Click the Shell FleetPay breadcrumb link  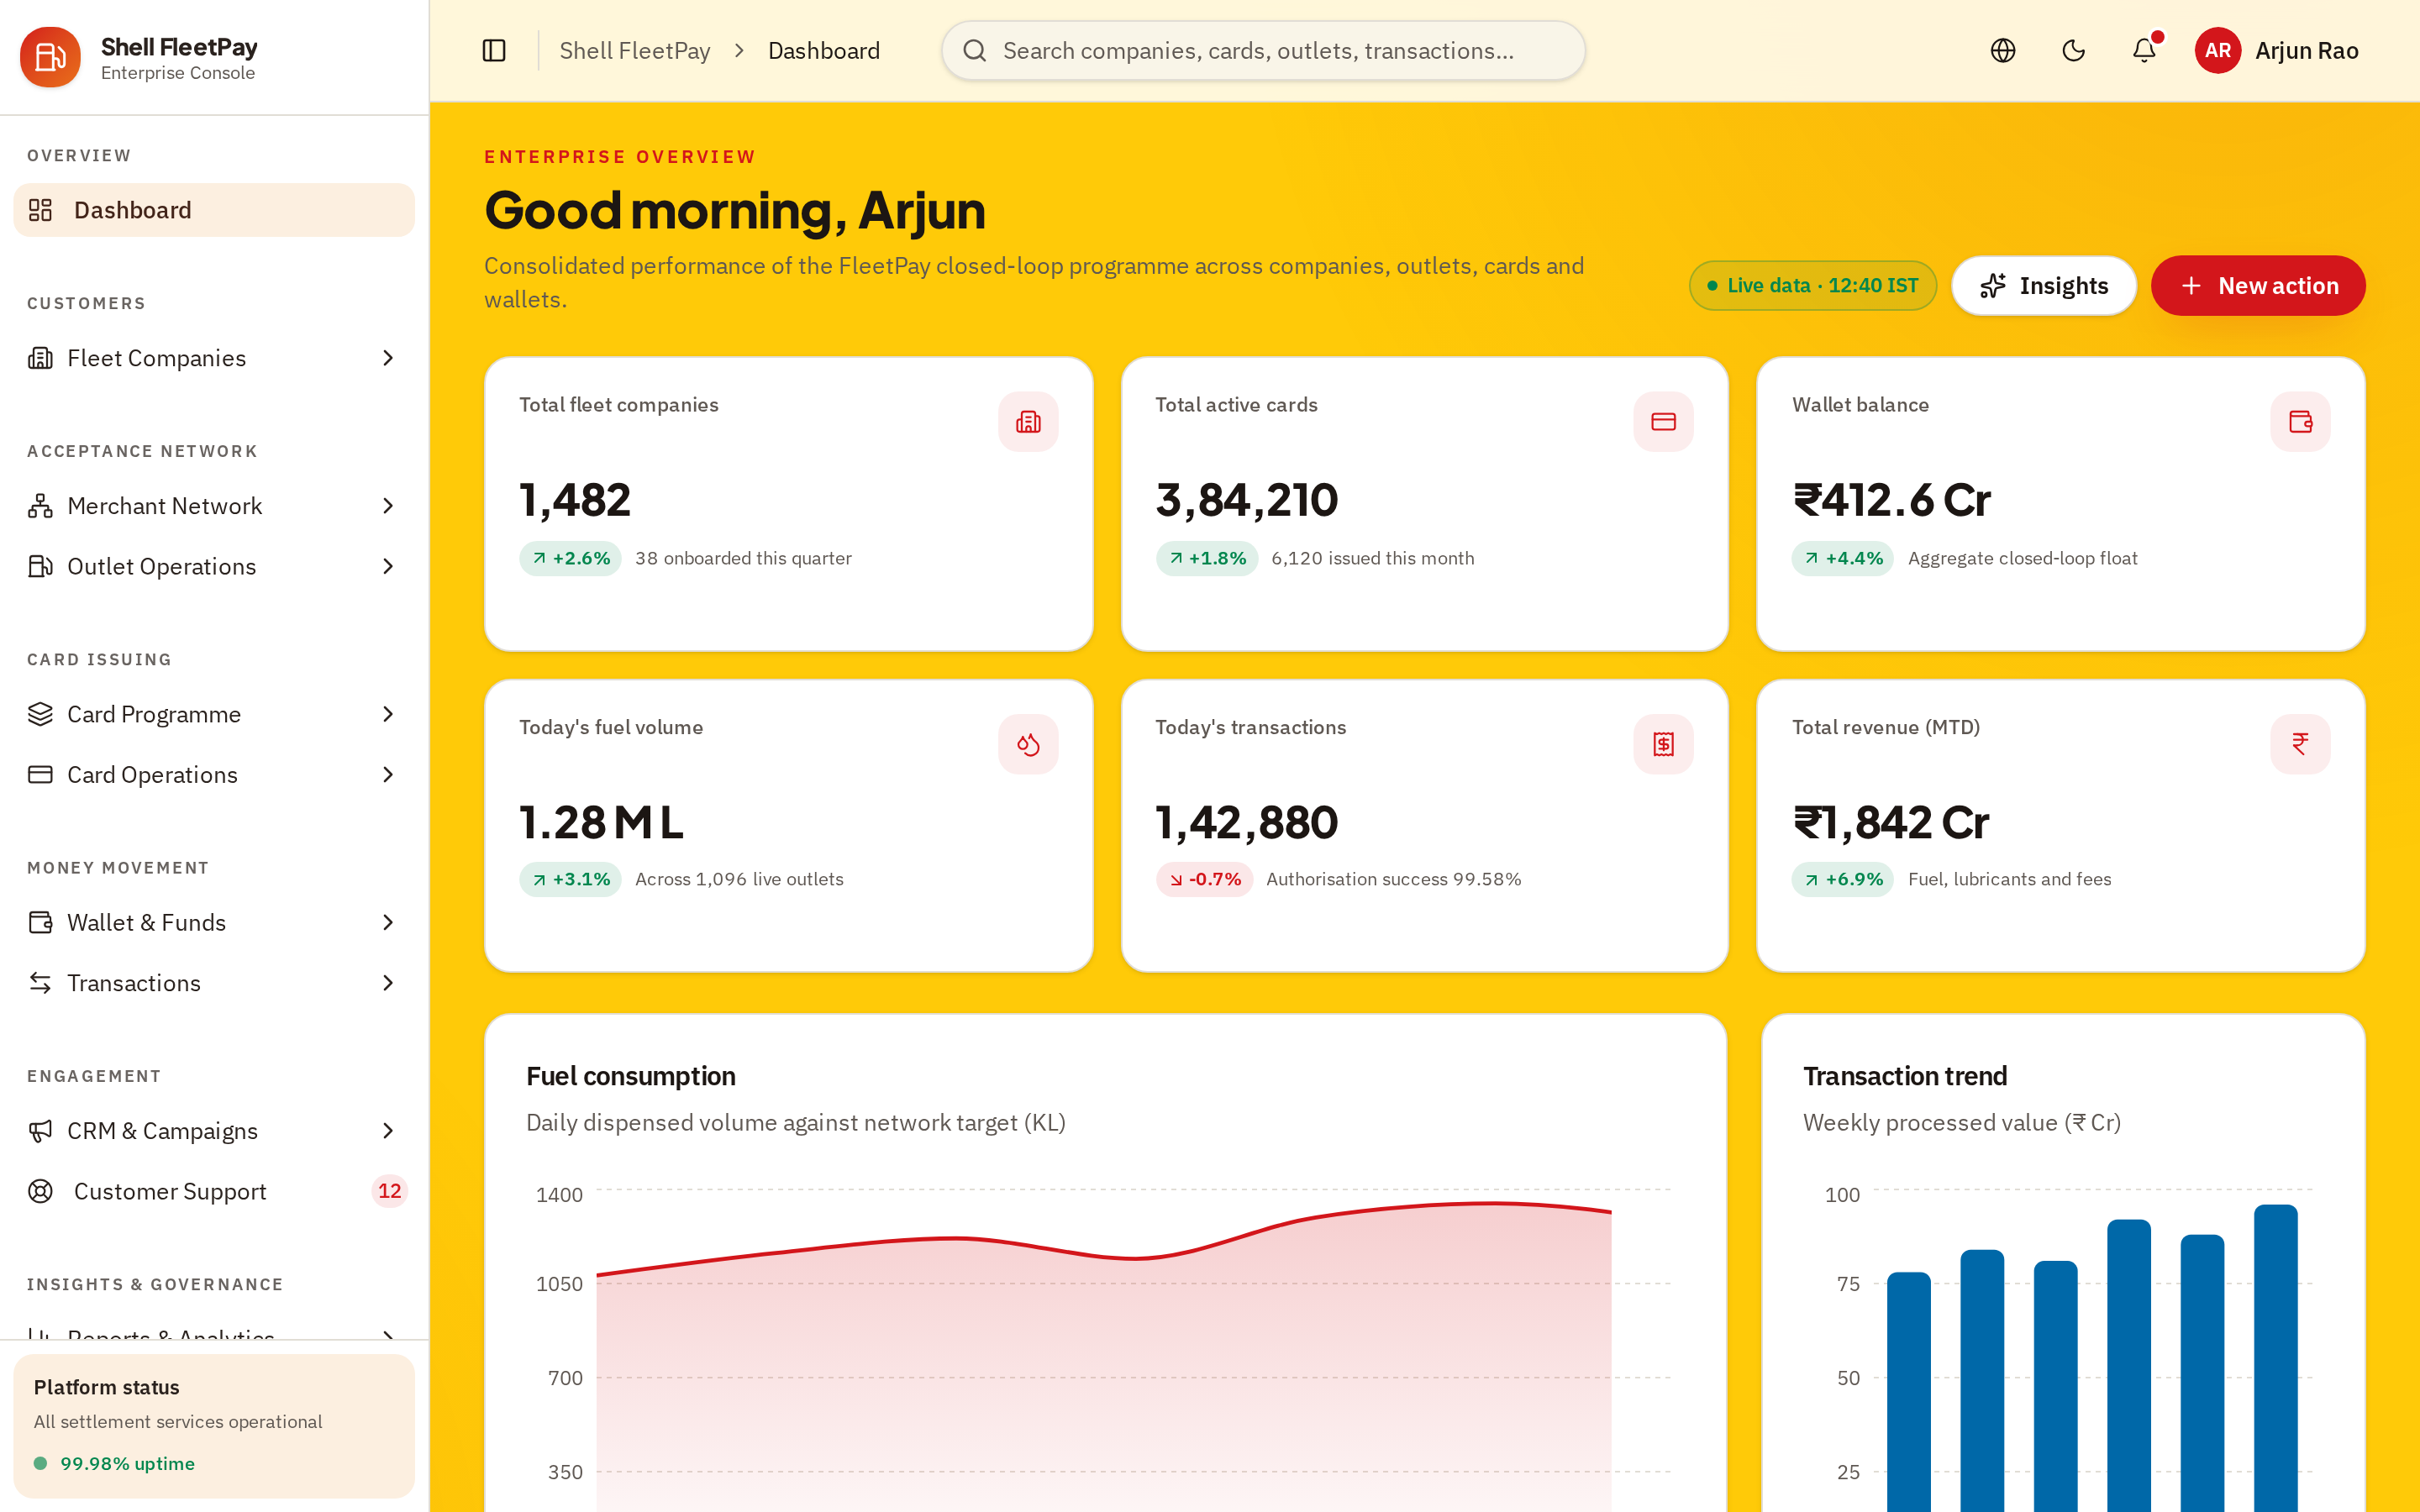coord(635,51)
